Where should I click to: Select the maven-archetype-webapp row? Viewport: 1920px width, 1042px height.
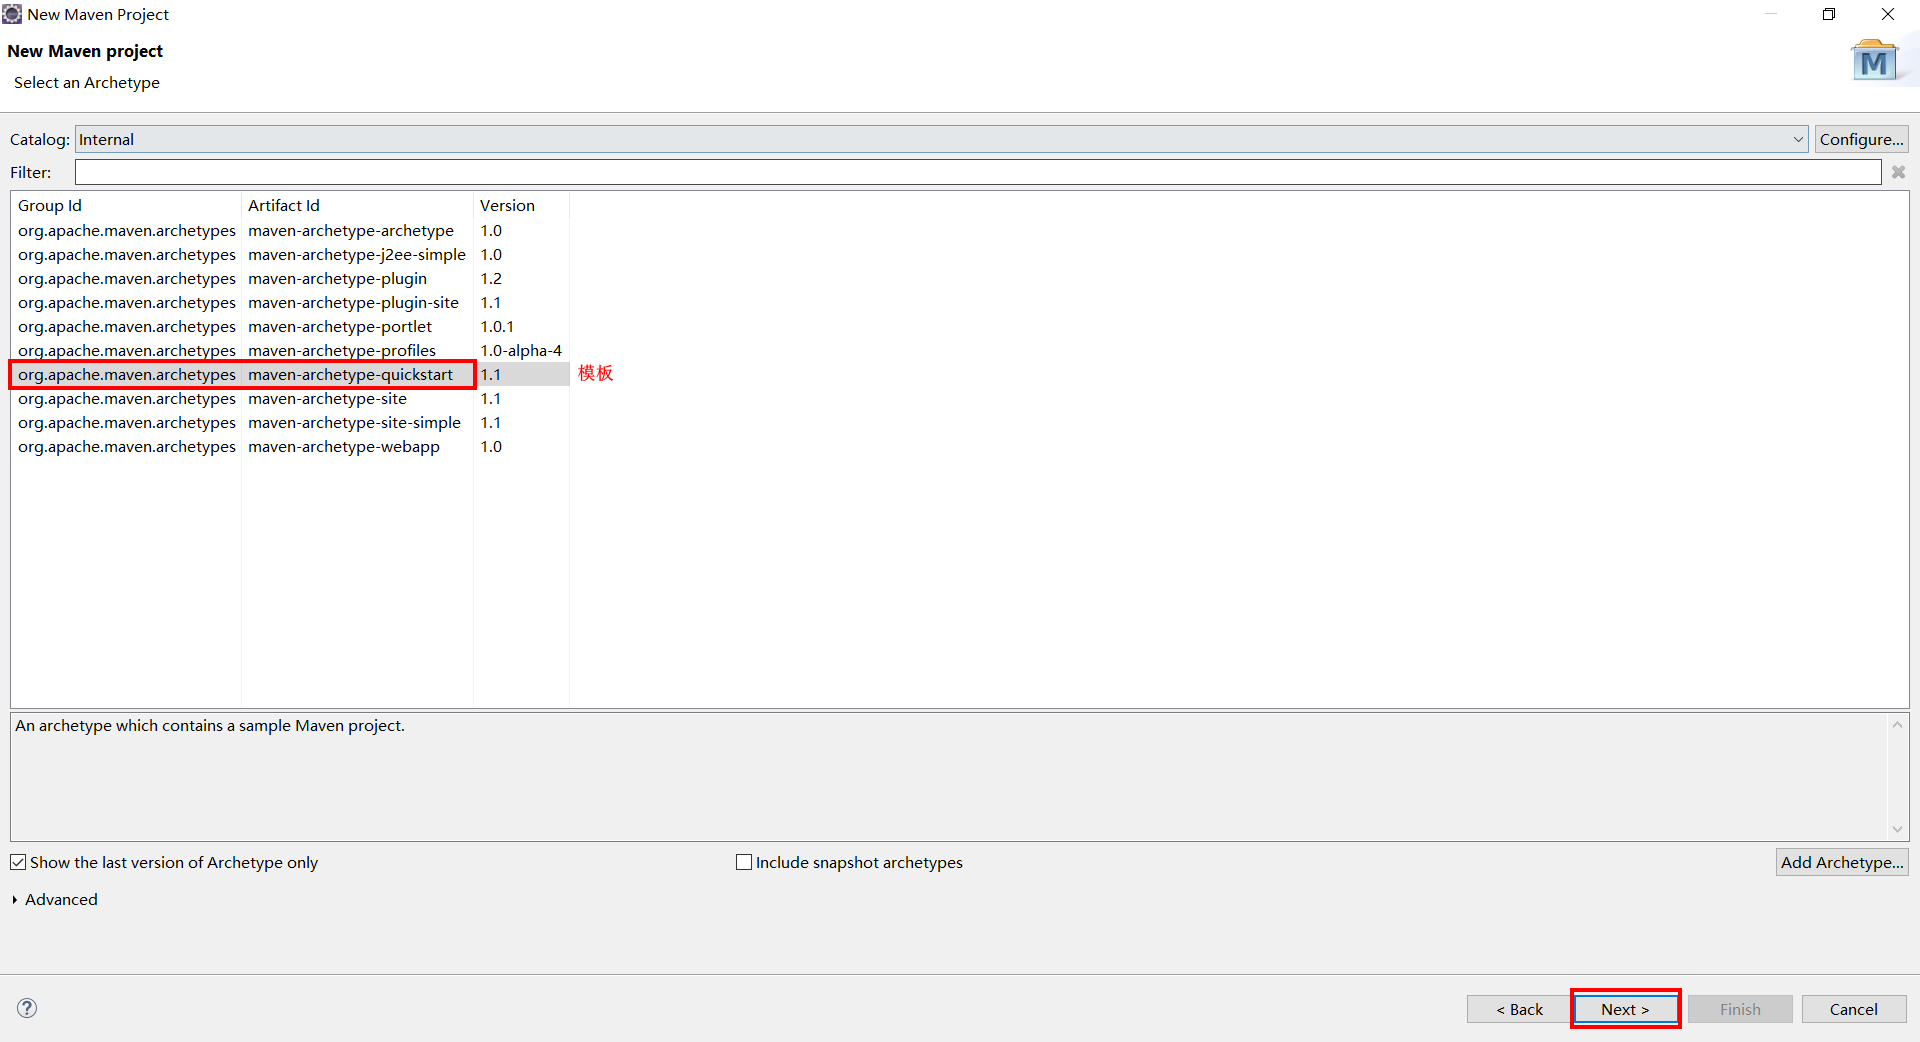tap(290, 446)
